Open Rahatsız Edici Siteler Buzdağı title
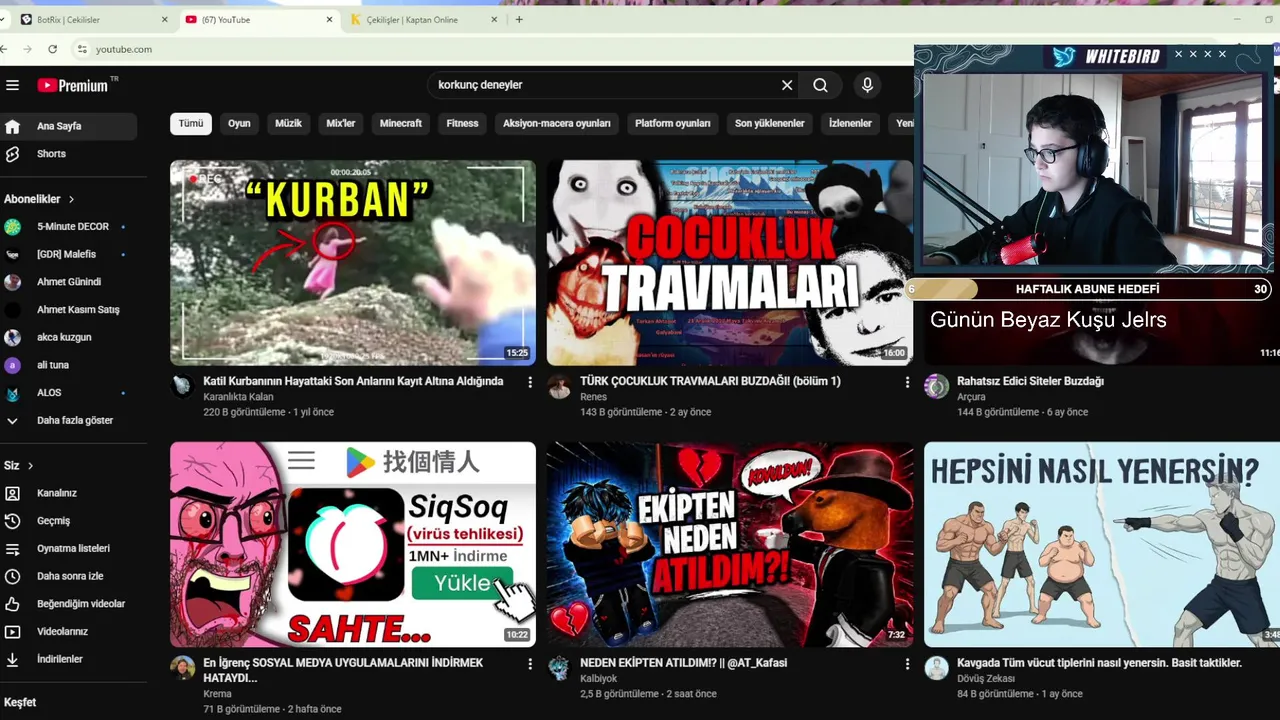Screen dimensions: 1280x720 (1030, 381)
